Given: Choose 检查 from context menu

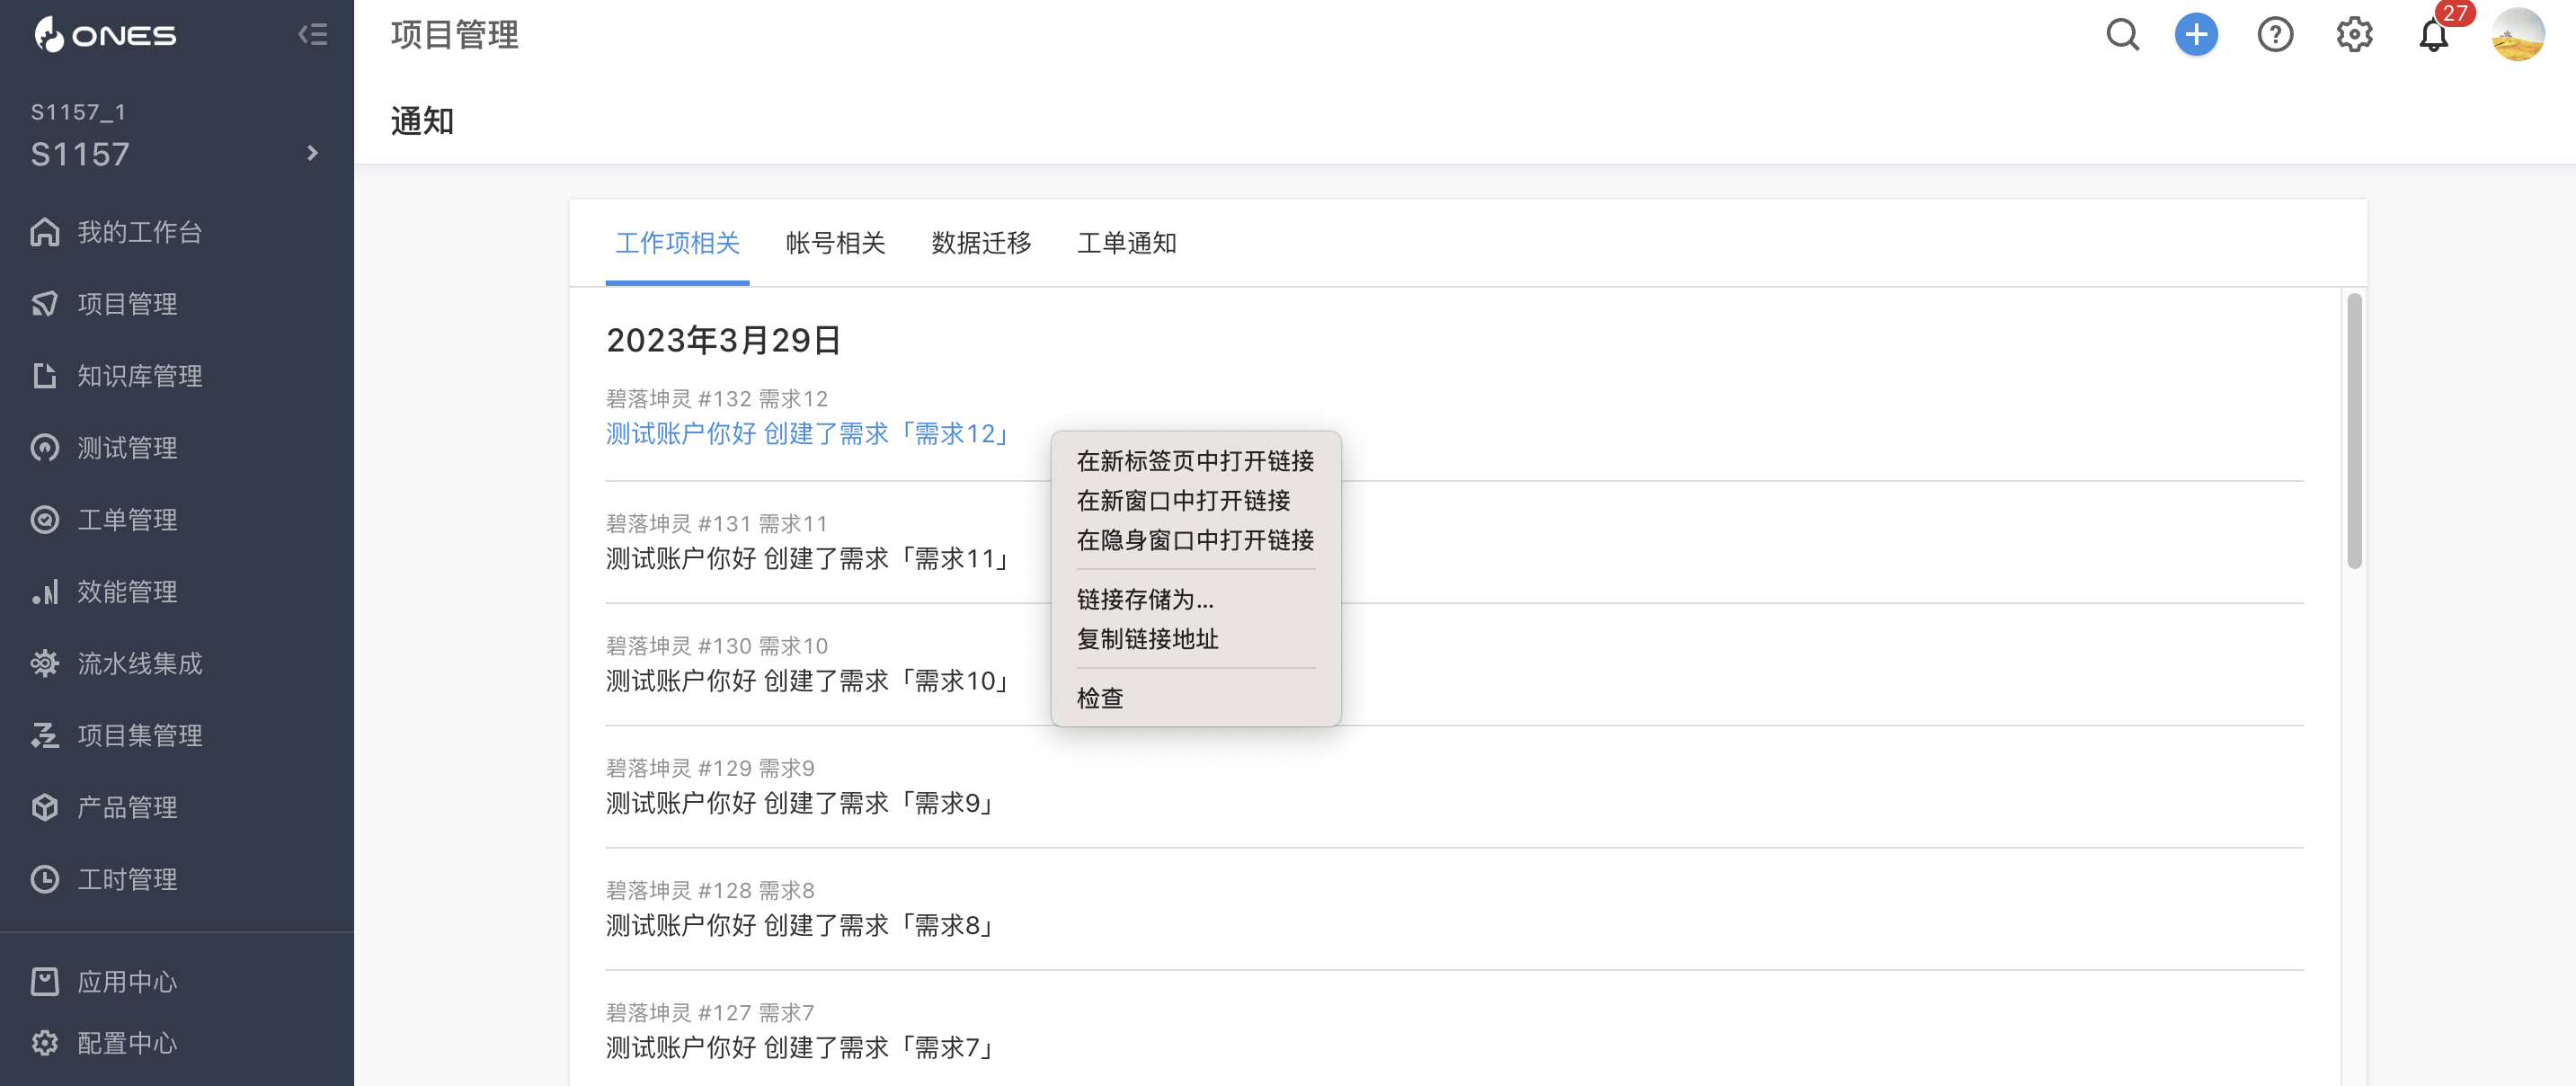Looking at the screenshot, I should click(x=1195, y=698).
